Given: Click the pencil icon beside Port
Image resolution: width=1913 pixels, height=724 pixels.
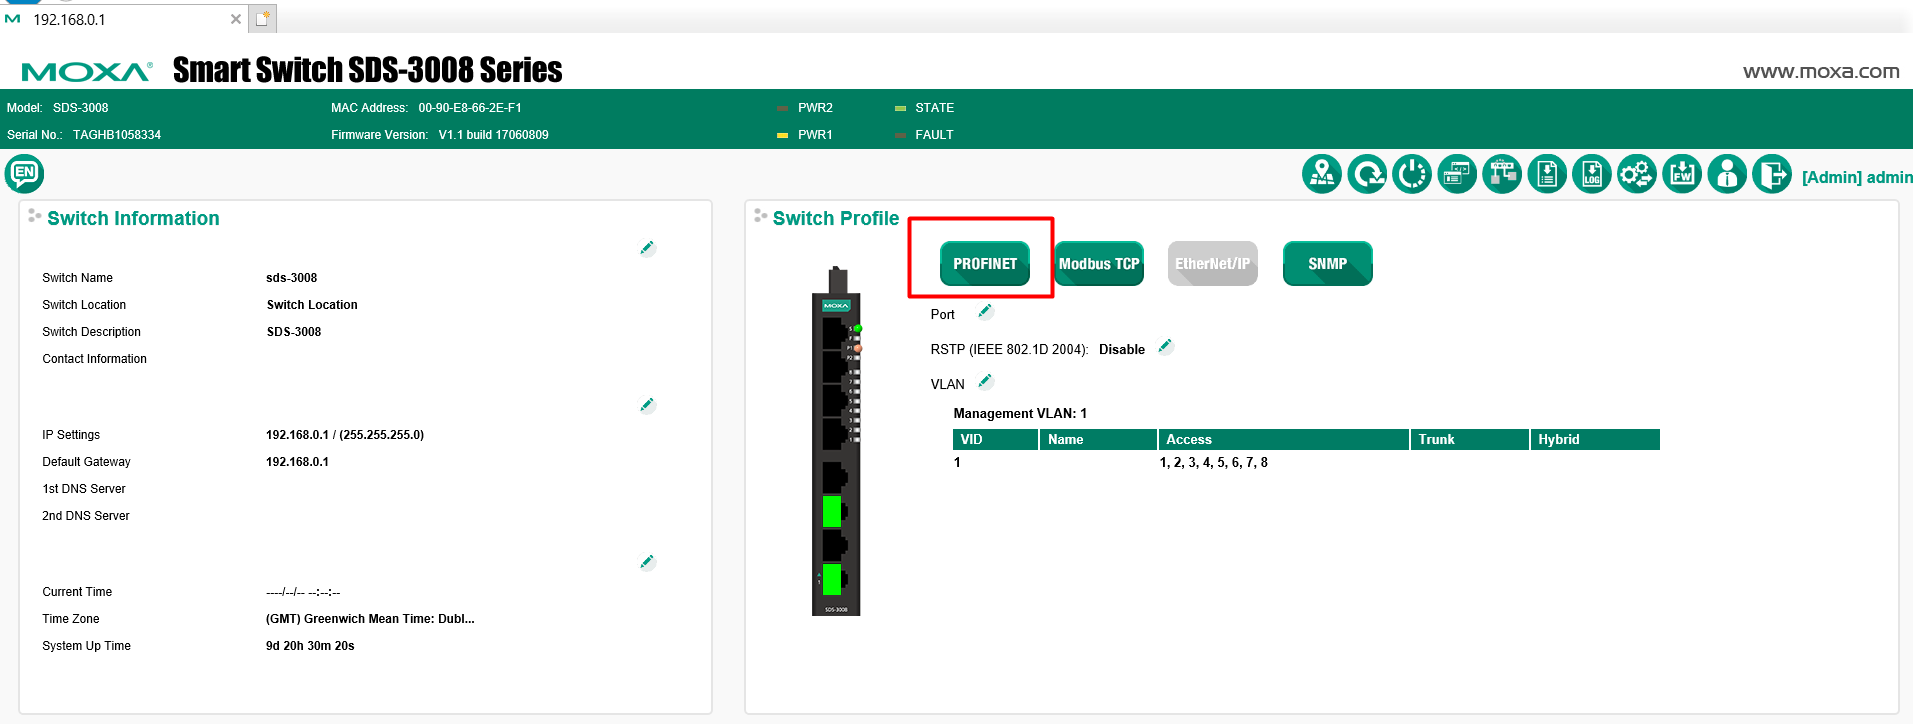Looking at the screenshot, I should point(985,311).
